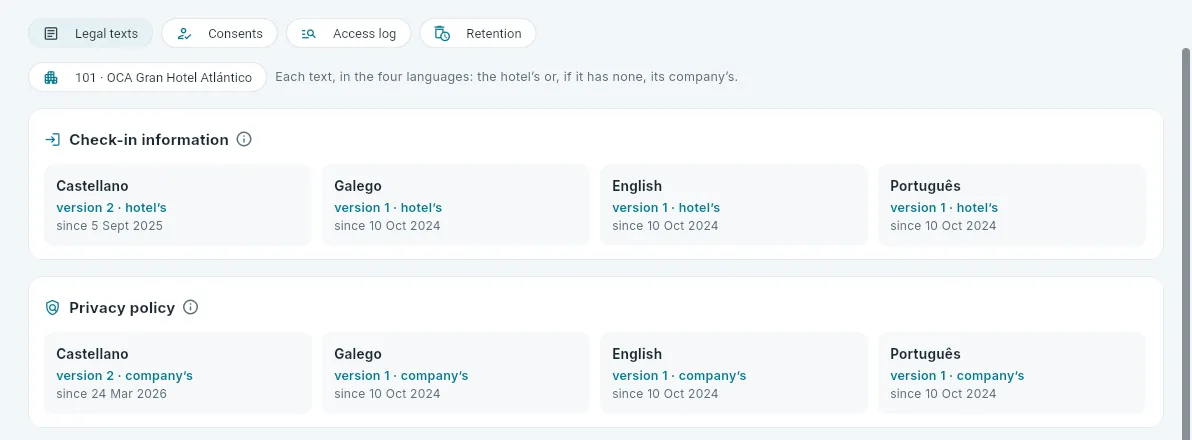Open the Legal texts tab
The width and height of the screenshot is (1192, 440).
[x=90, y=33]
